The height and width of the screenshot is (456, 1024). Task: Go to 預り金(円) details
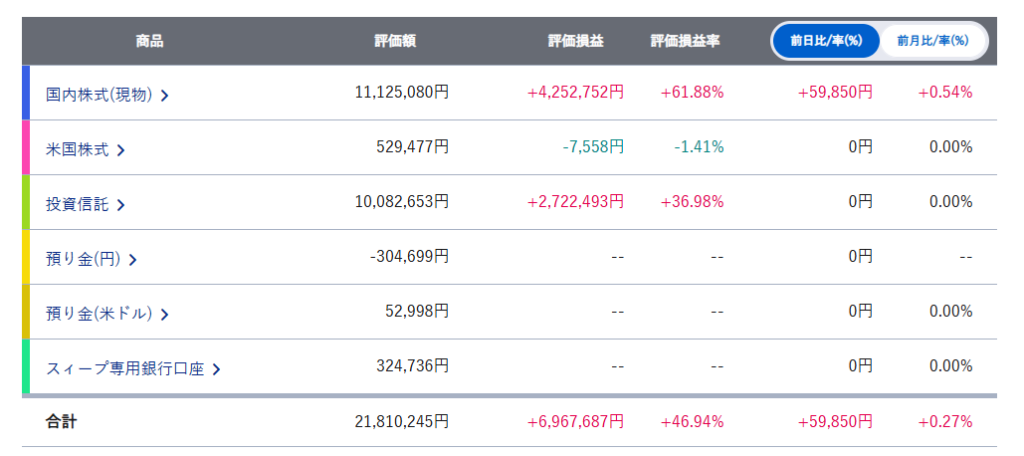click(84, 260)
